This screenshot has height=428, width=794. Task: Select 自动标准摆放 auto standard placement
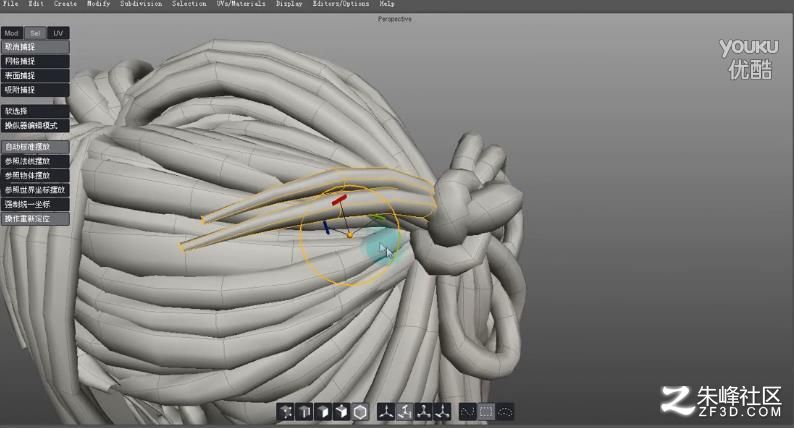[x=35, y=147]
